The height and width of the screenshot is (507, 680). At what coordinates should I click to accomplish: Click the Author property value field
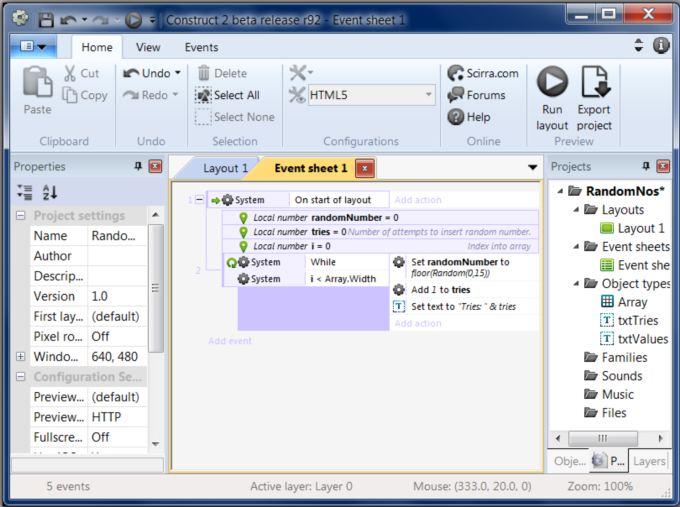pyautogui.click(x=117, y=256)
